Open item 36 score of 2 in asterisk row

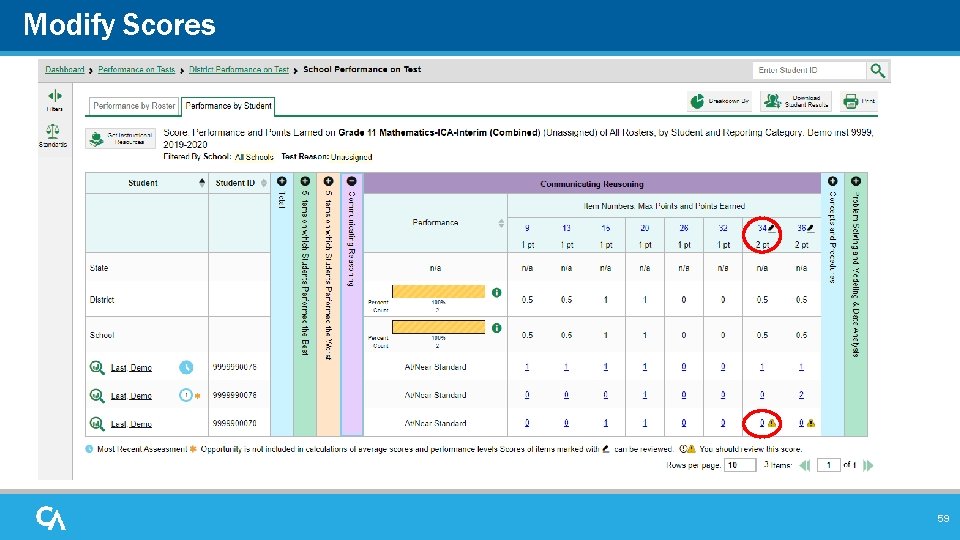[x=801, y=395]
